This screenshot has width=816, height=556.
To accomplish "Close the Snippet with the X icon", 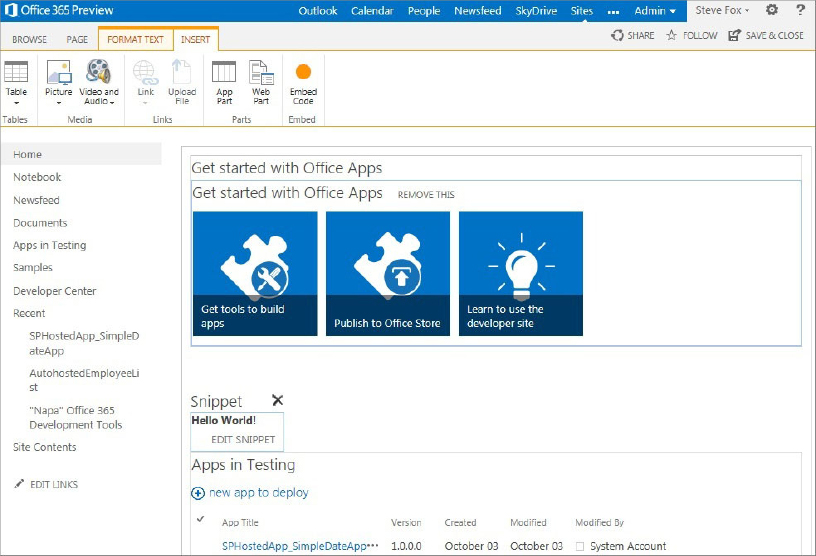I will tap(277, 400).
